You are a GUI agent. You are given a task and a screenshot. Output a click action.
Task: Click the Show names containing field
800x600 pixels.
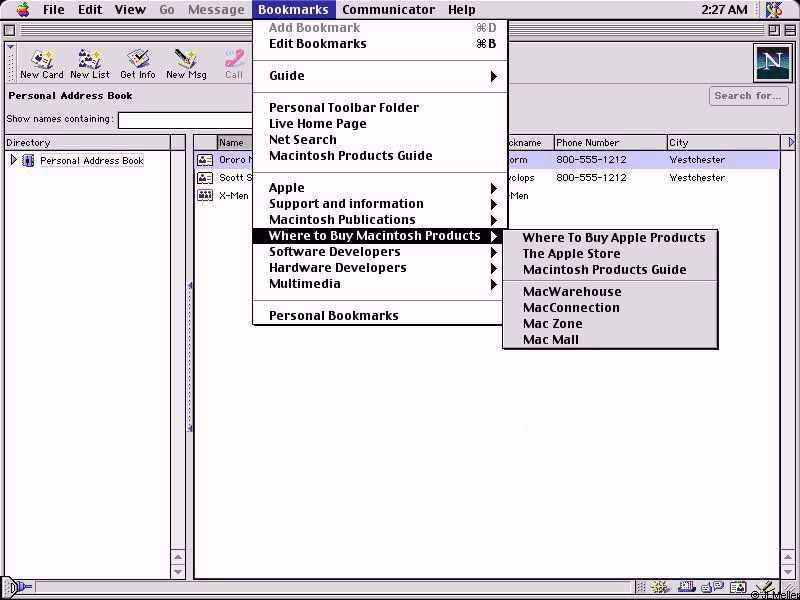186,120
